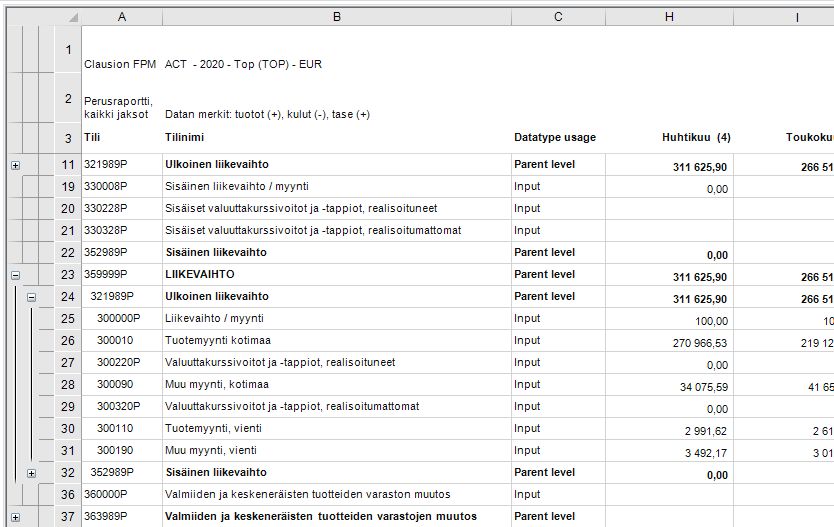
Task: Click 'Parent level' cell in row 37
Action: click(x=558, y=516)
